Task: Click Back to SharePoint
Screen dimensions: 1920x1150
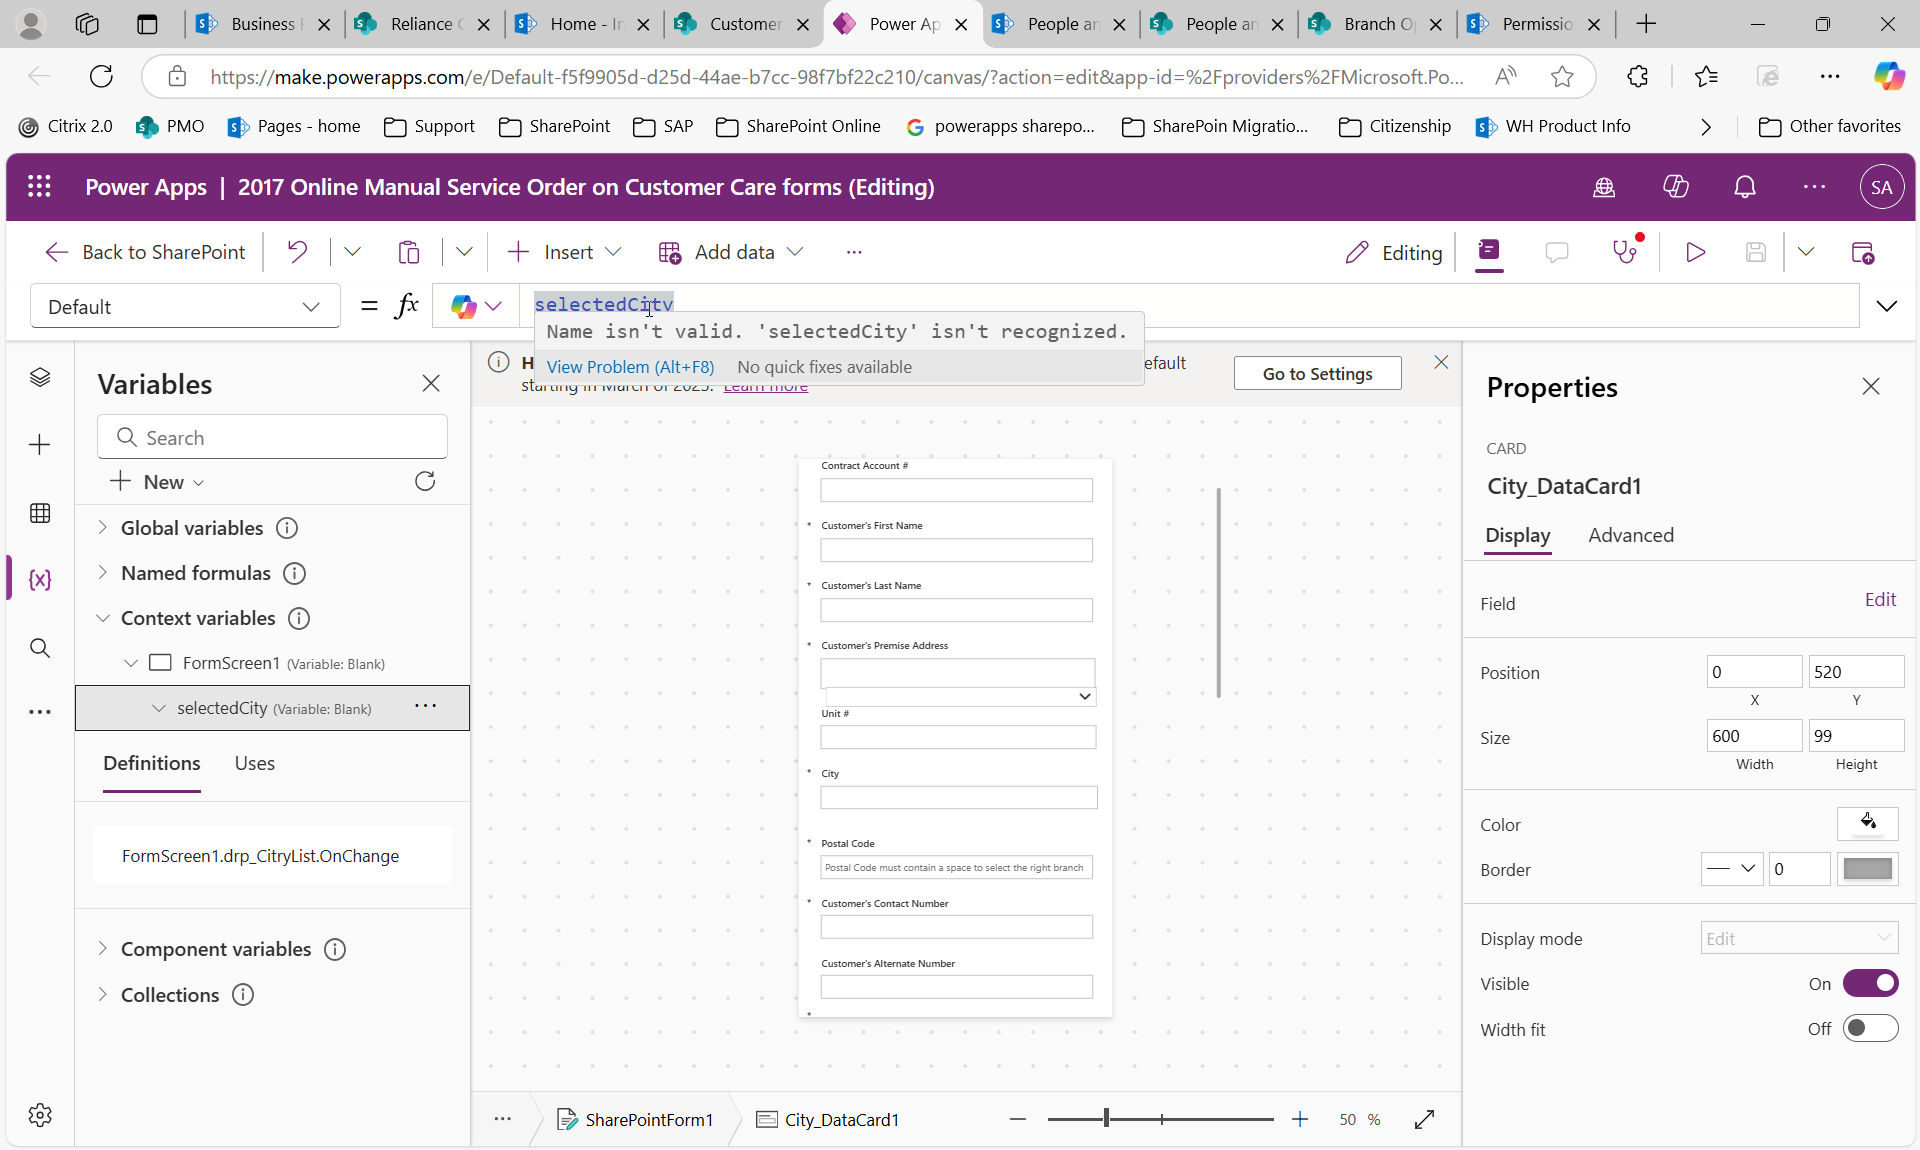Action: 145,252
